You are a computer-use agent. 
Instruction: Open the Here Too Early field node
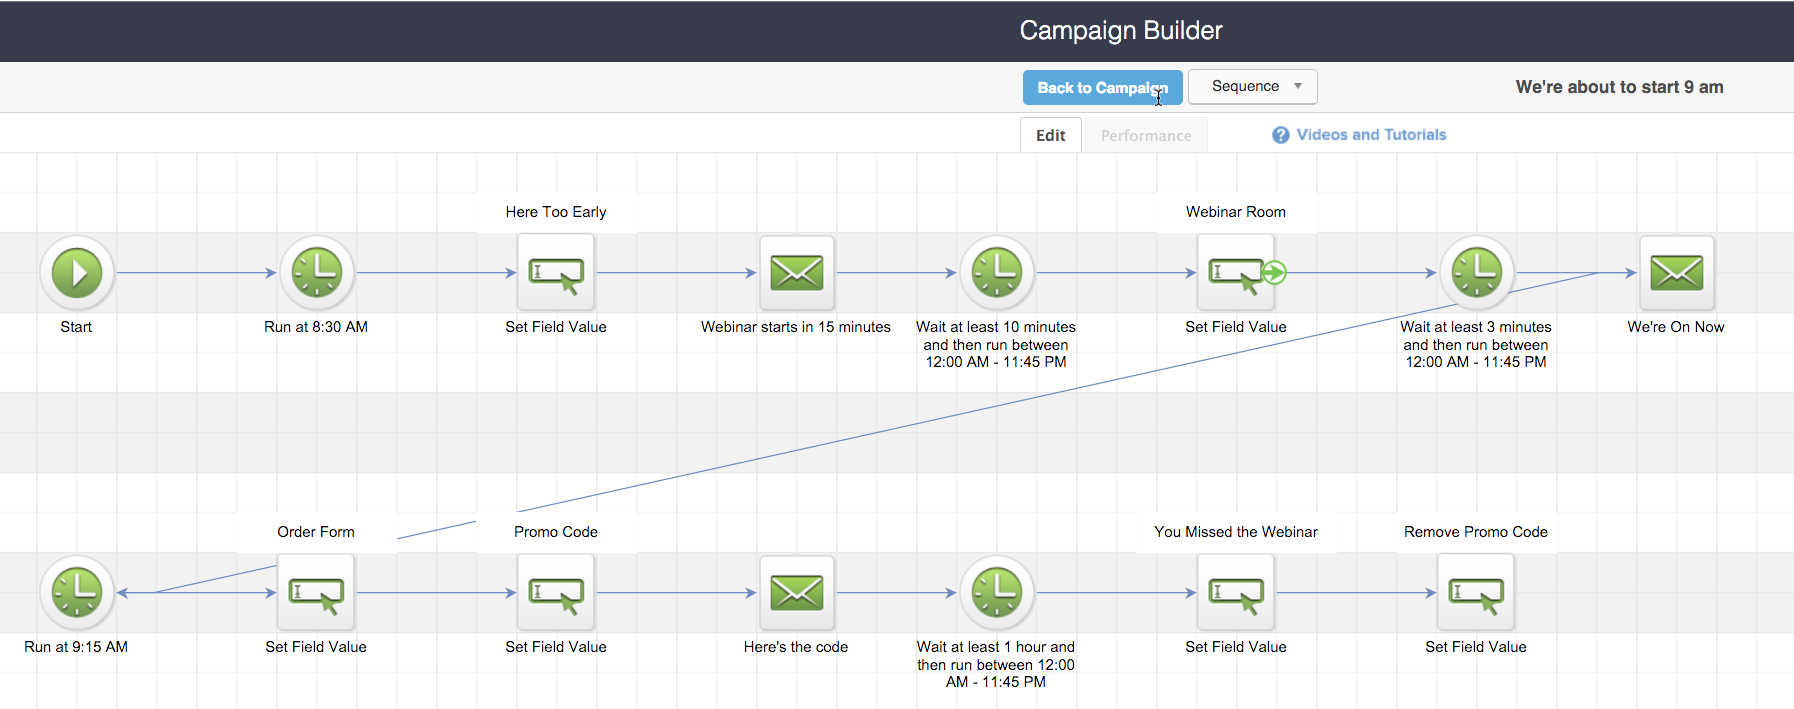point(556,273)
